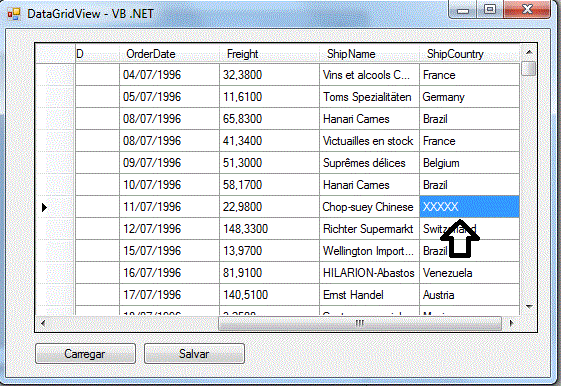Click the horizontal scrollbar right arrow

(x=511, y=323)
